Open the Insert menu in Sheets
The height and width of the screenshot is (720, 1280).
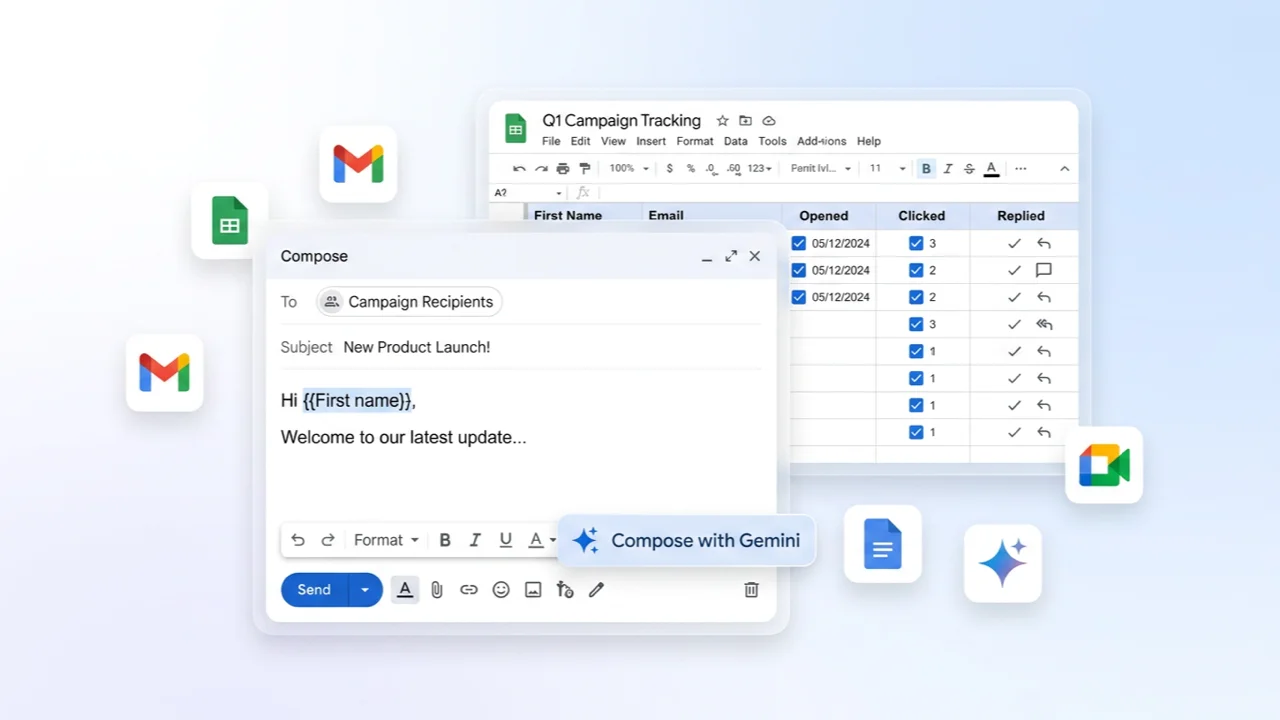pos(651,141)
